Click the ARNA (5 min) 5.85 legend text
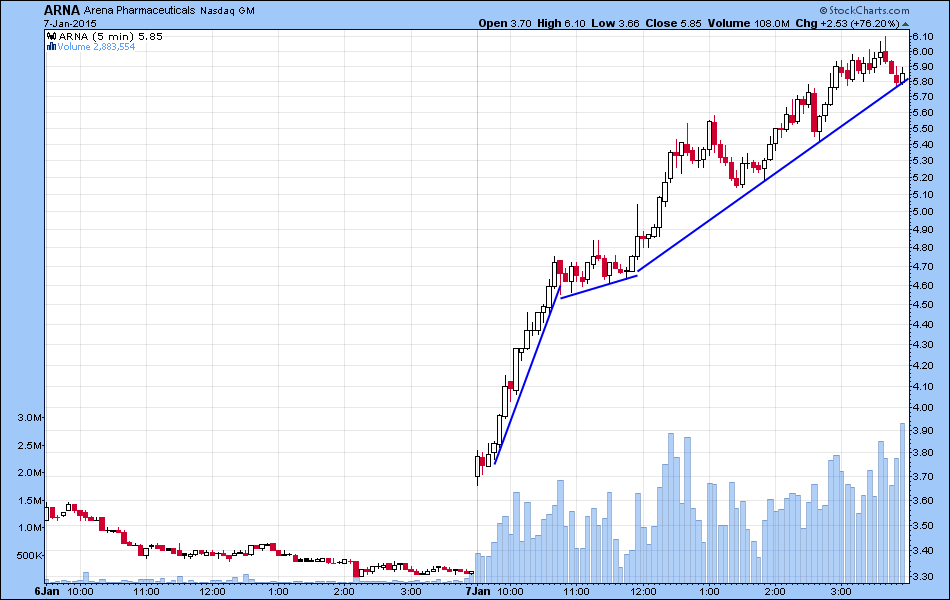950x600 pixels. pyautogui.click(x=110, y=36)
